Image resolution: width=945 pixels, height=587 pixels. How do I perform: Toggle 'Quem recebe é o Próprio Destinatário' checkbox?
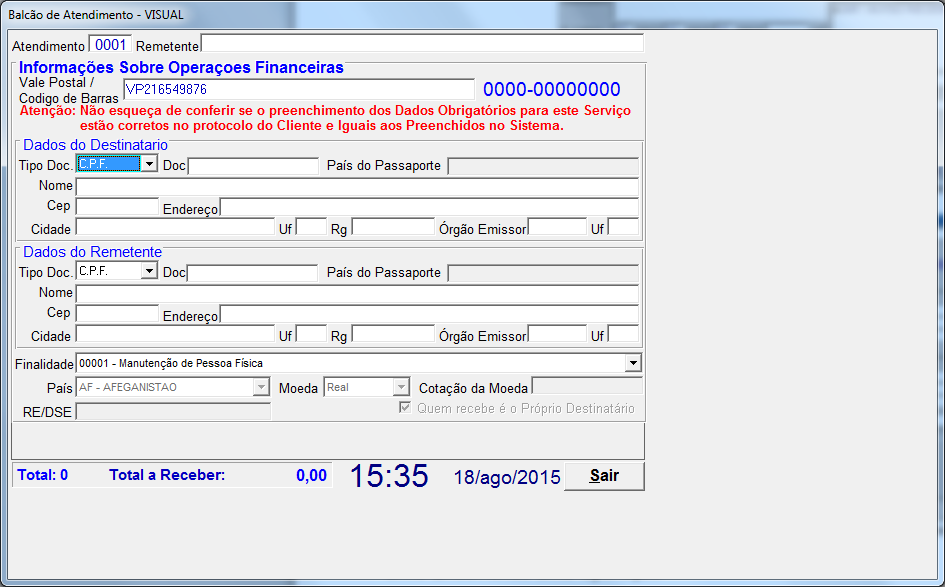405,408
